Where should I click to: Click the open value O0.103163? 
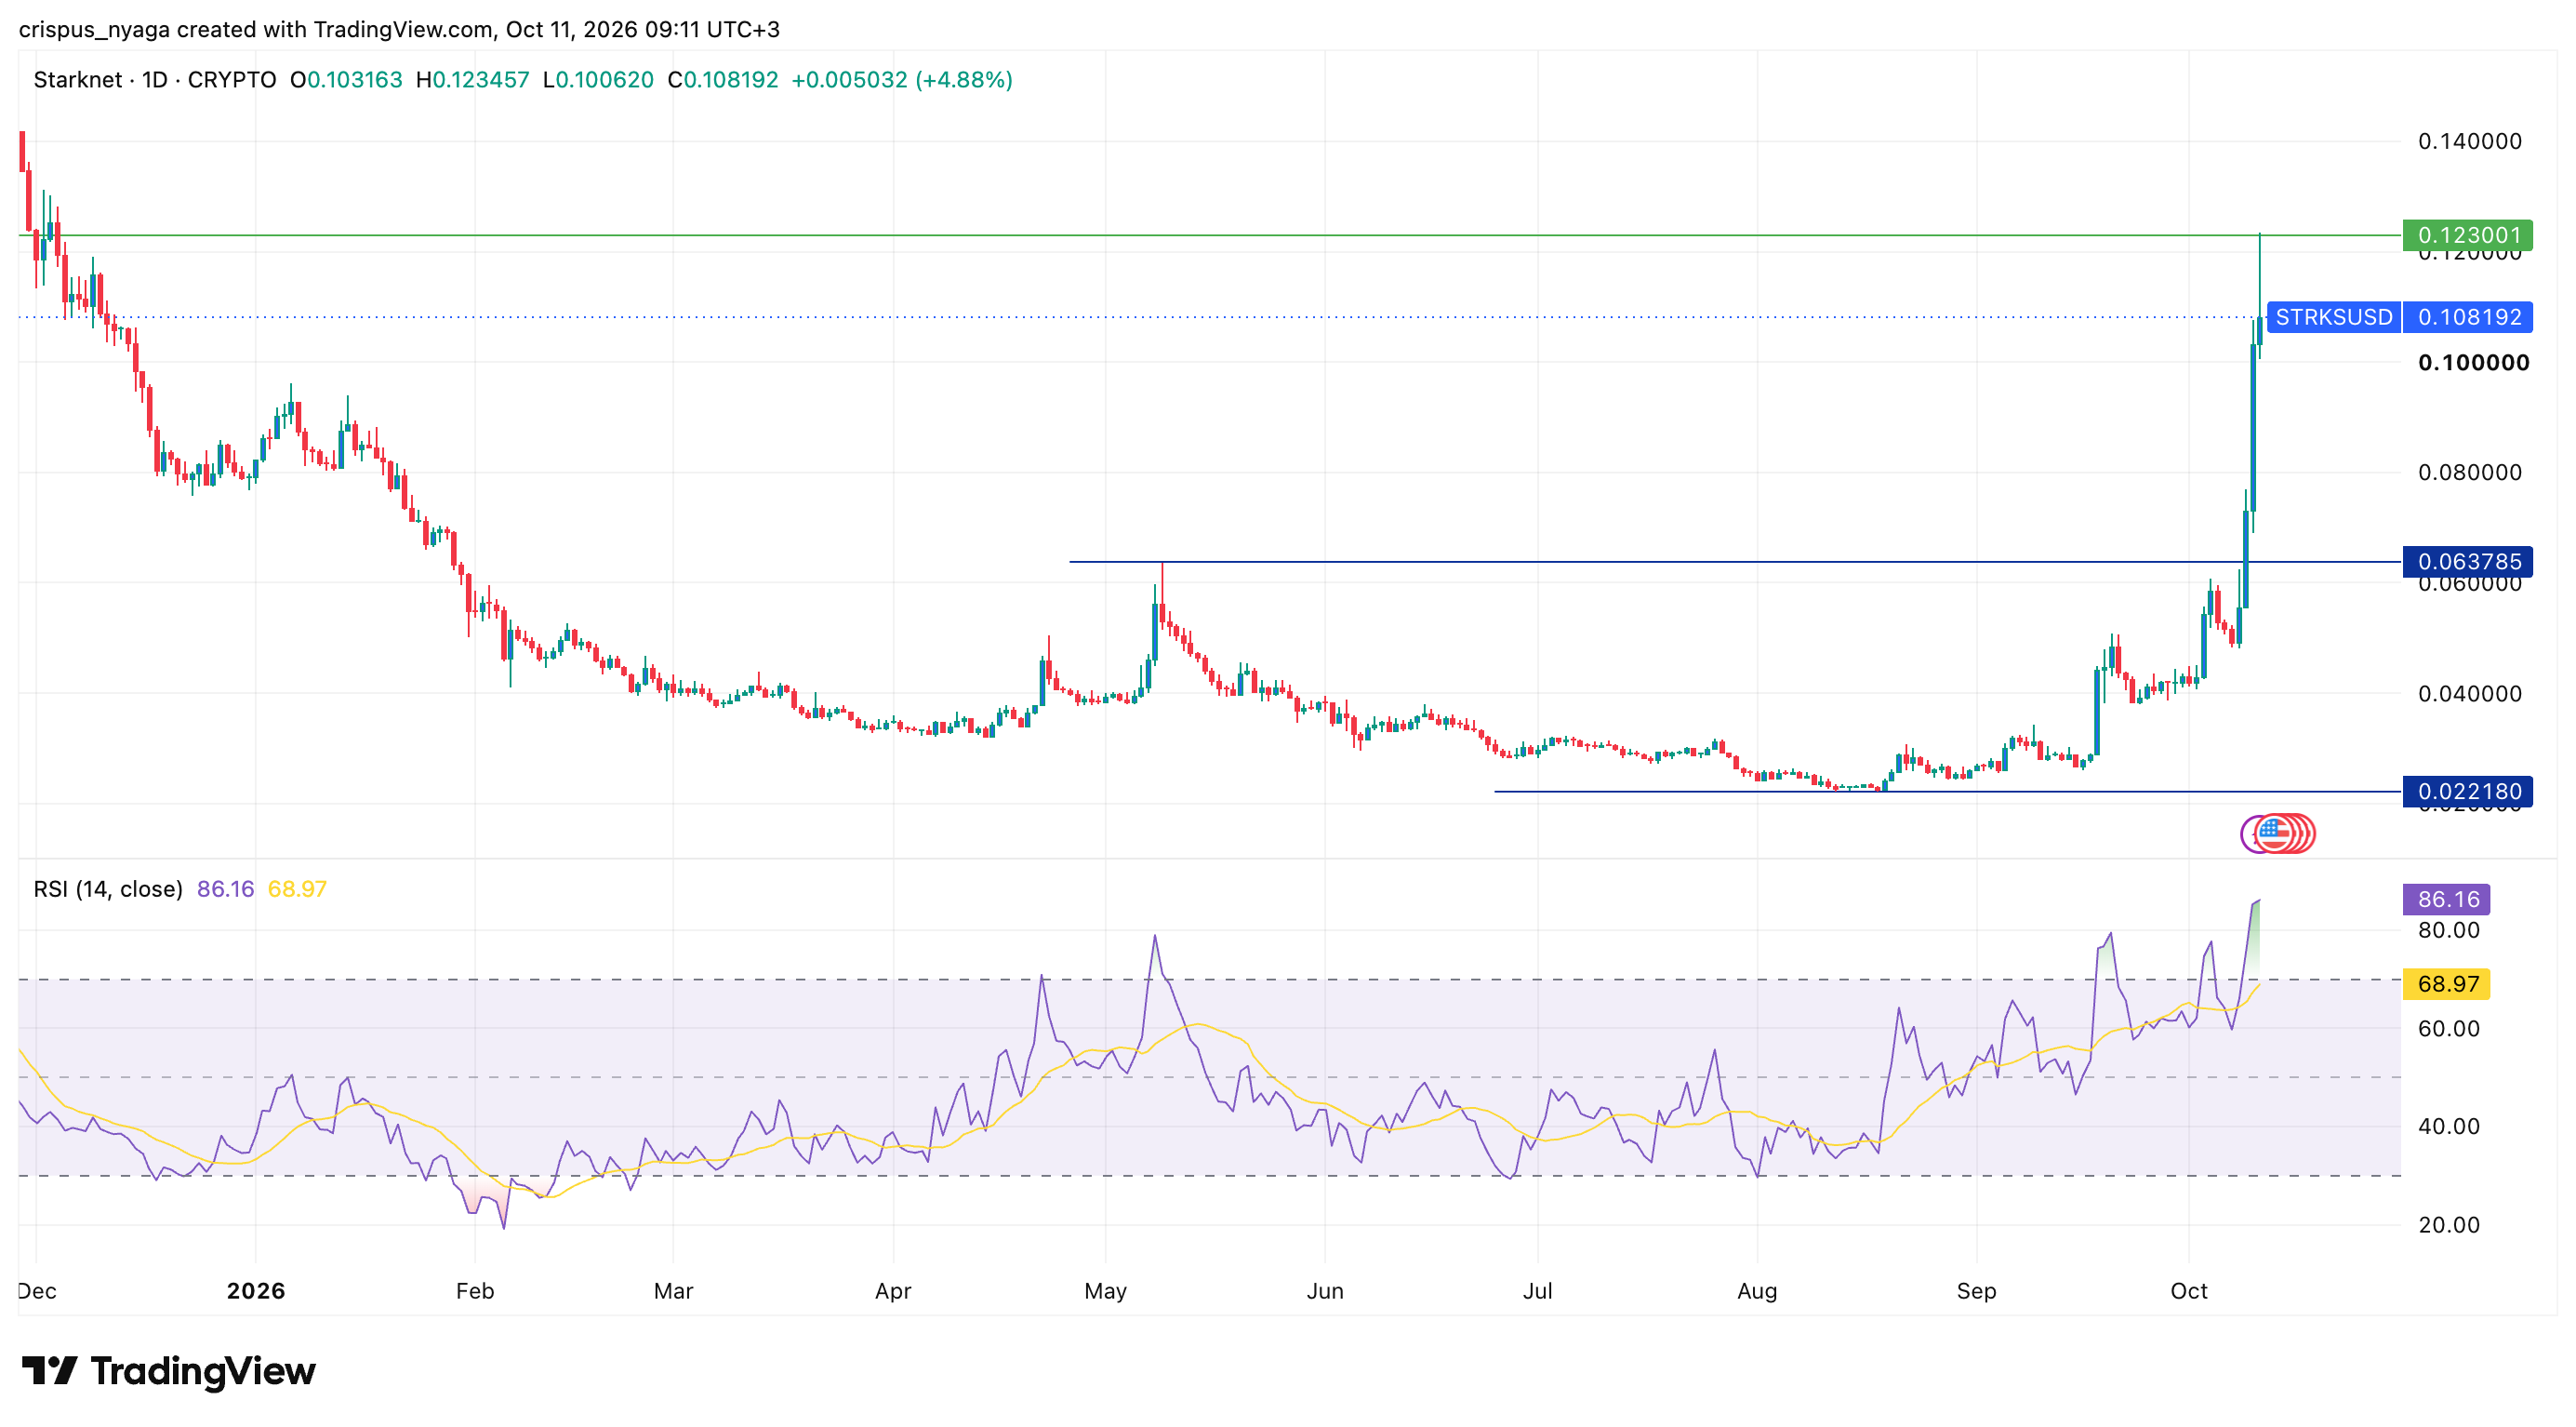coord(346,80)
